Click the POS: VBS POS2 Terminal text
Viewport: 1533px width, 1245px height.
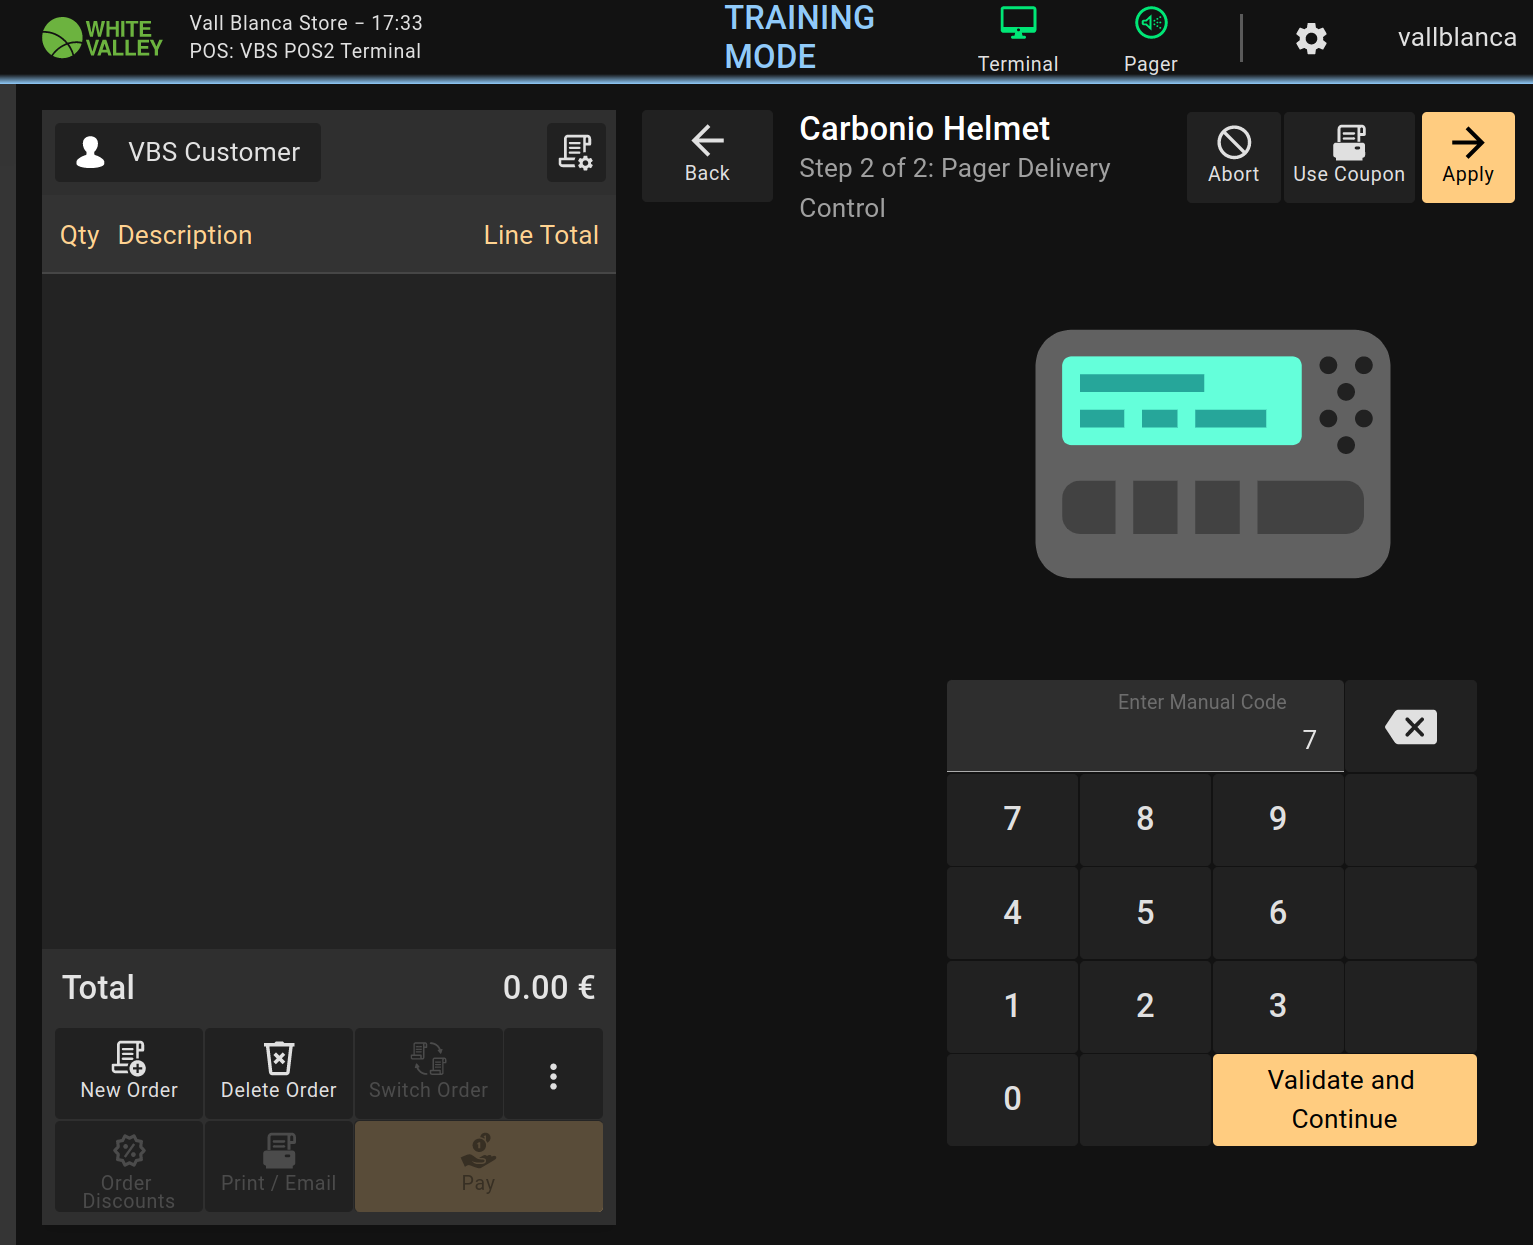coord(305,51)
